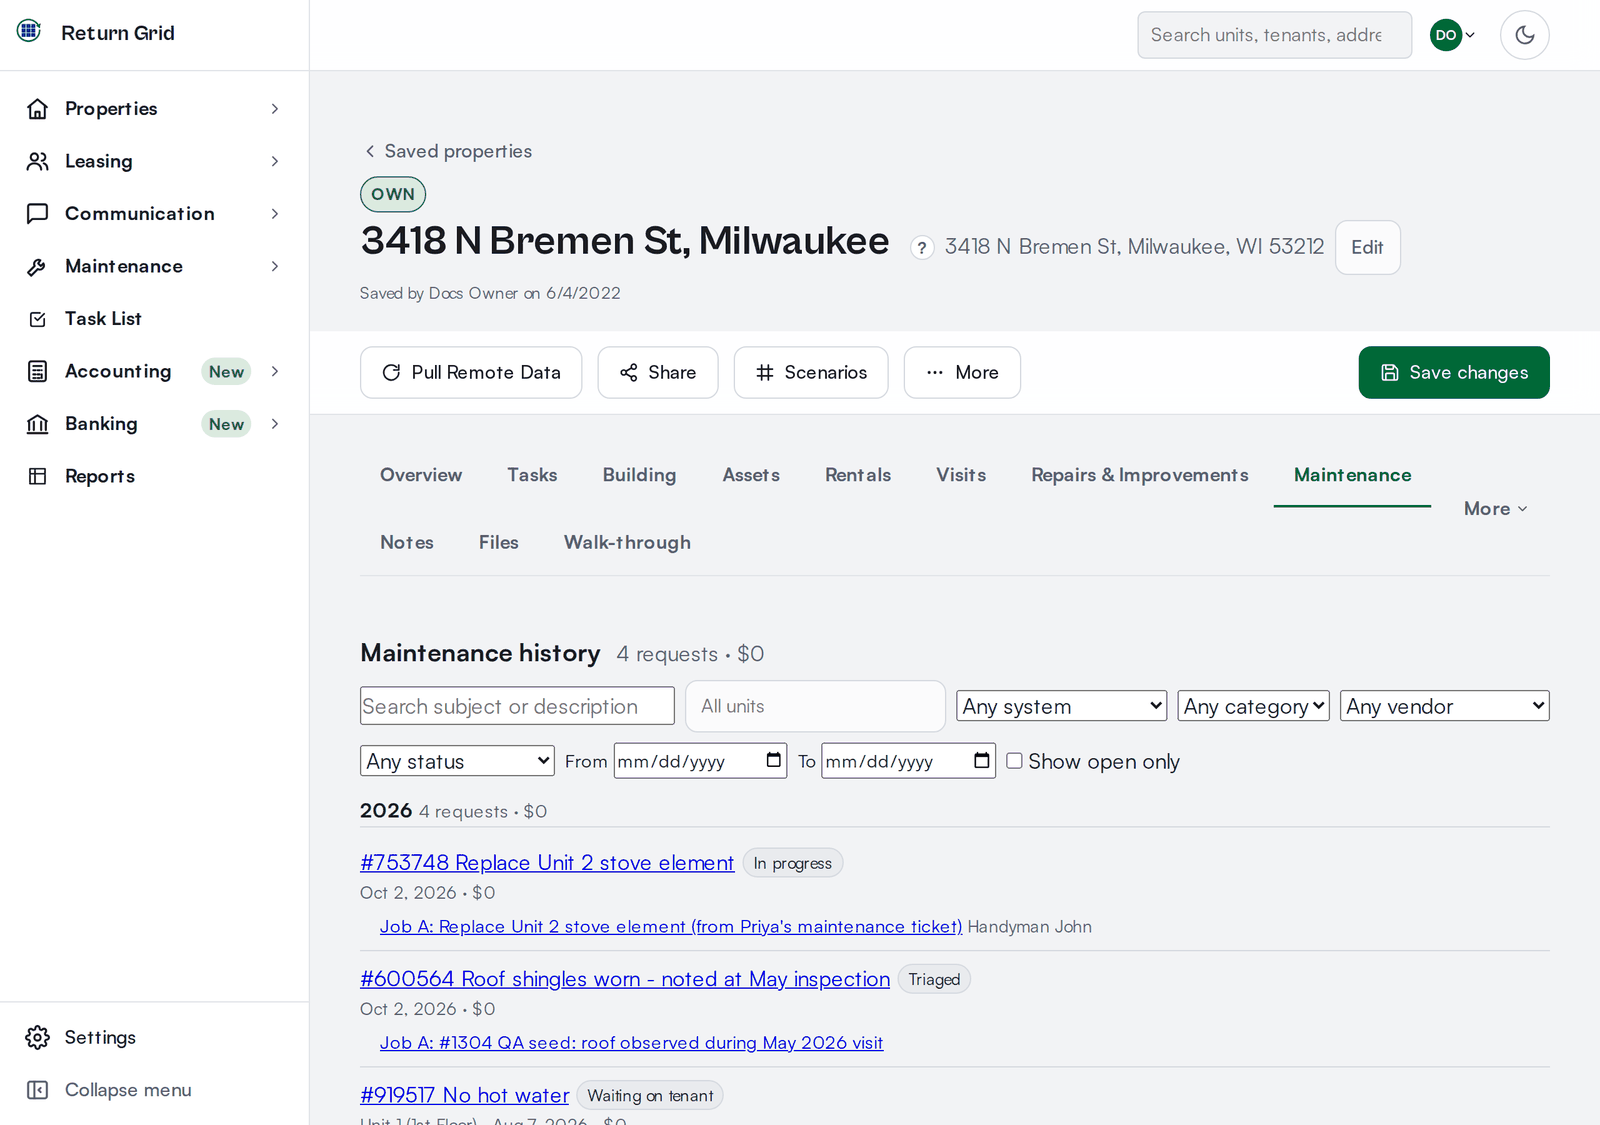Viewport: 1600px width, 1125px height.
Task: Open the Any category dropdown
Action: (1254, 706)
